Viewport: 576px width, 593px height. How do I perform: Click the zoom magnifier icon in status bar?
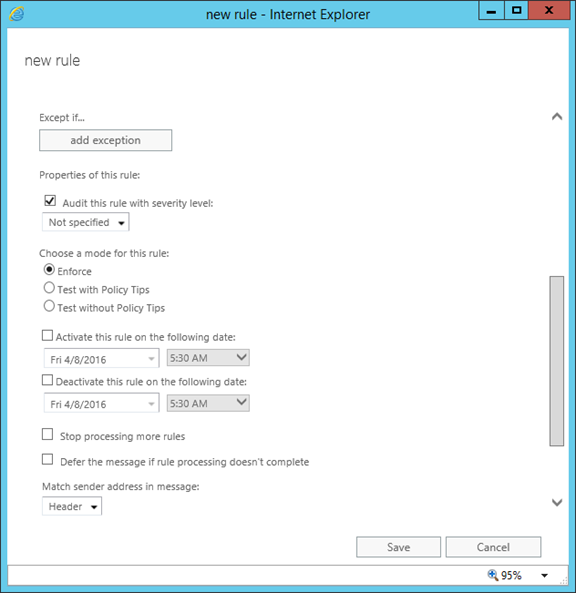pos(492,575)
